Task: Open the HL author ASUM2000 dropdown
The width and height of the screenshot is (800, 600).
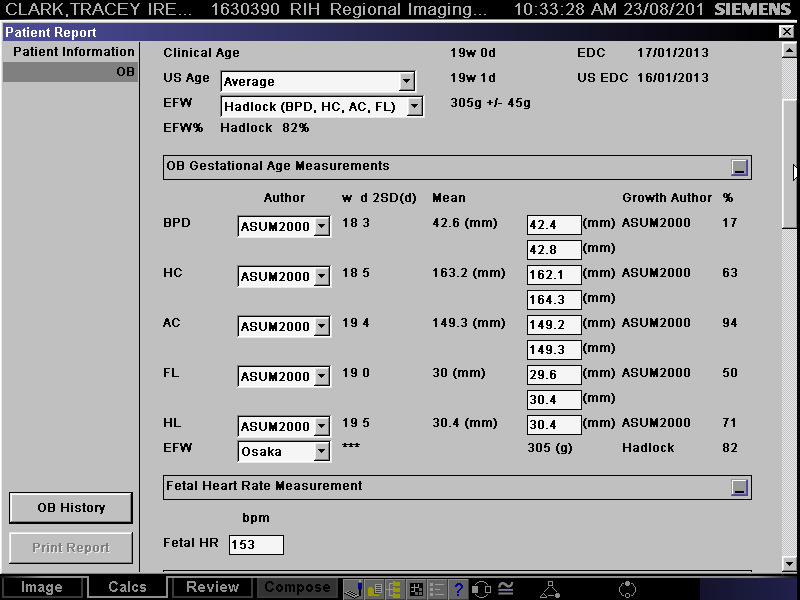Action: [x=321, y=426]
